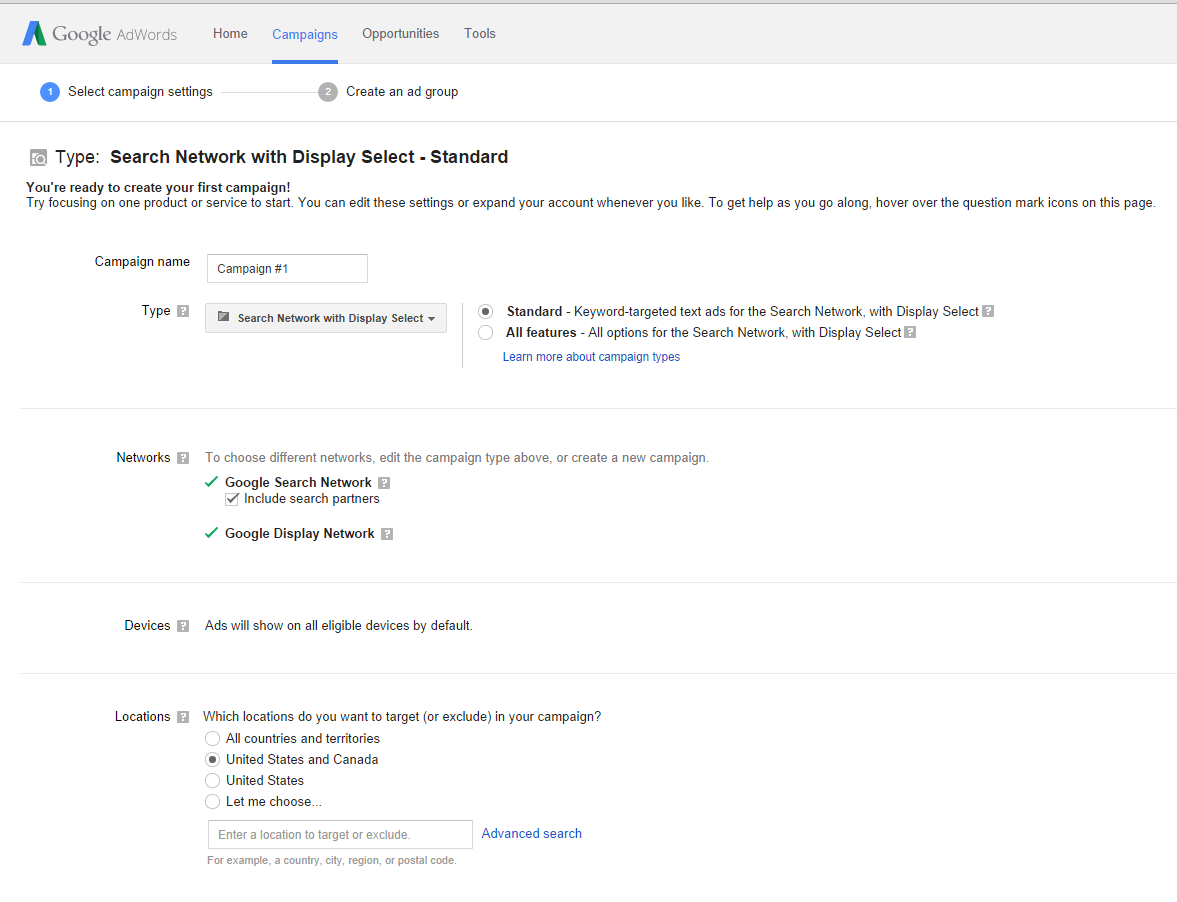Click the Google Search Network label
The width and height of the screenshot is (1177, 902).
pos(298,483)
